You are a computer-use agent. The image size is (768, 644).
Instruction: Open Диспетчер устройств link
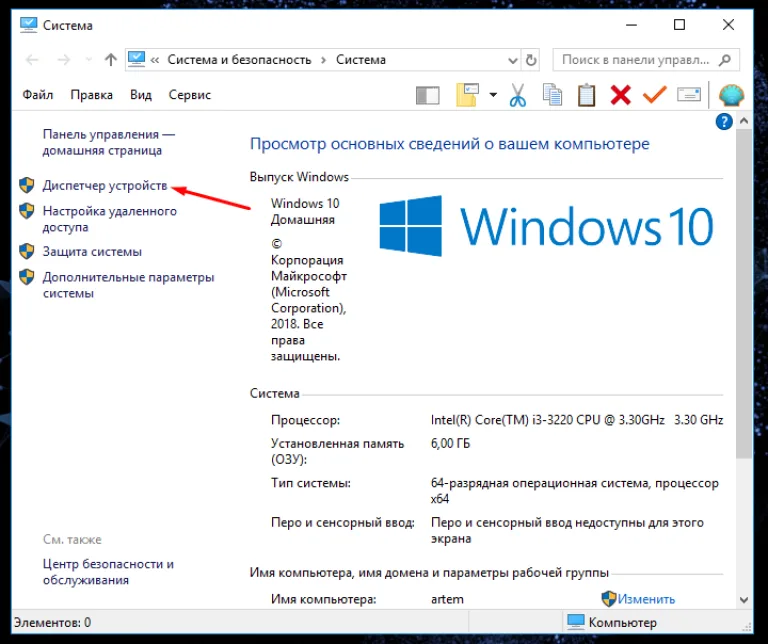click(105, 186)
